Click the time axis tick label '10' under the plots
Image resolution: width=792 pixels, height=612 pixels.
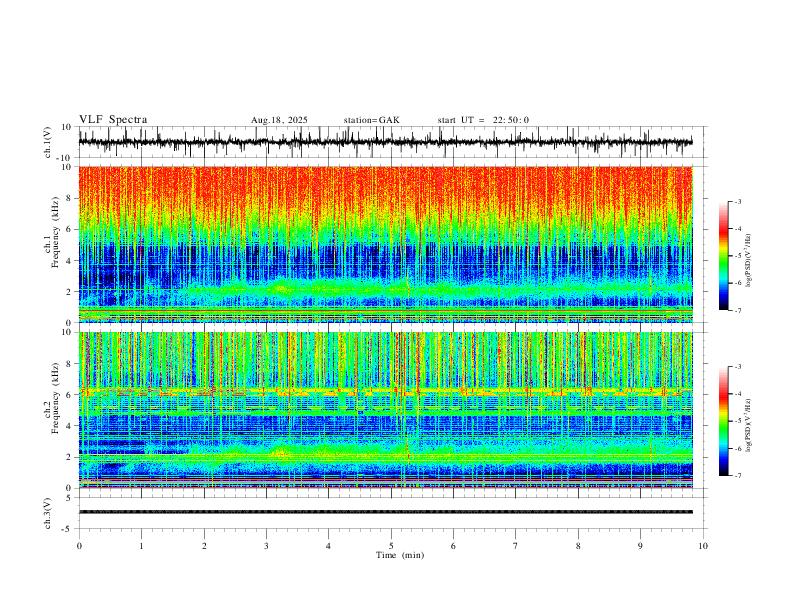(703, 546)
